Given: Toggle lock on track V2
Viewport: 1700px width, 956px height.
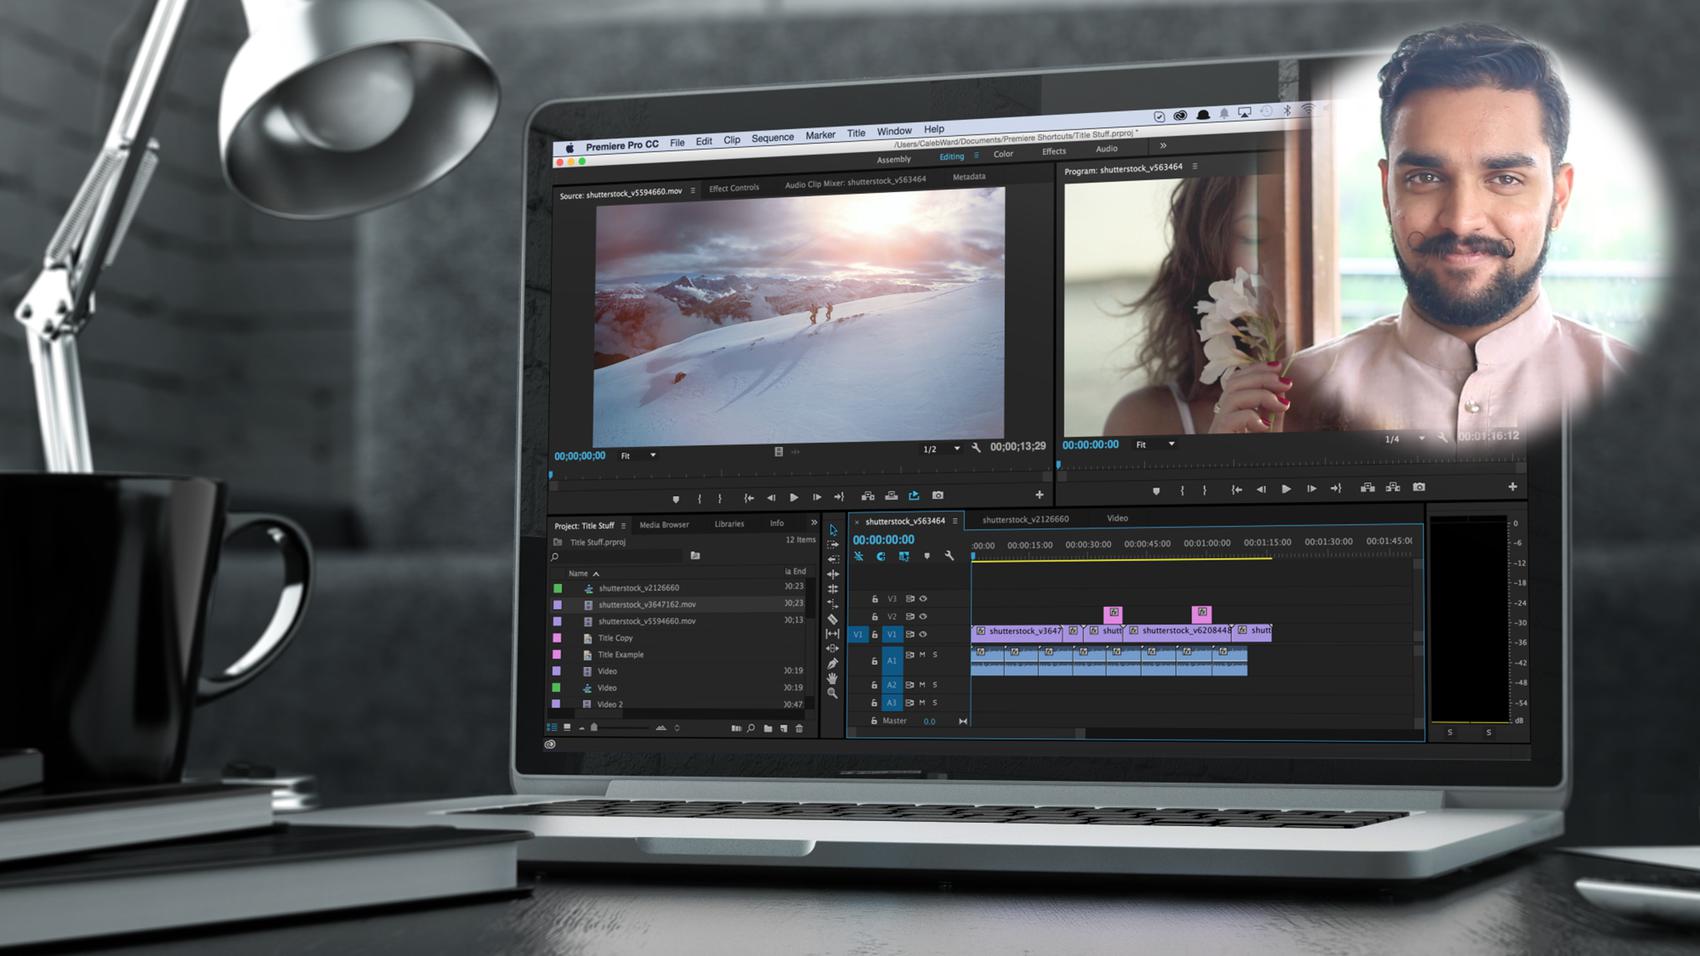Looking at the screenshot, I should tap(874, 617).
